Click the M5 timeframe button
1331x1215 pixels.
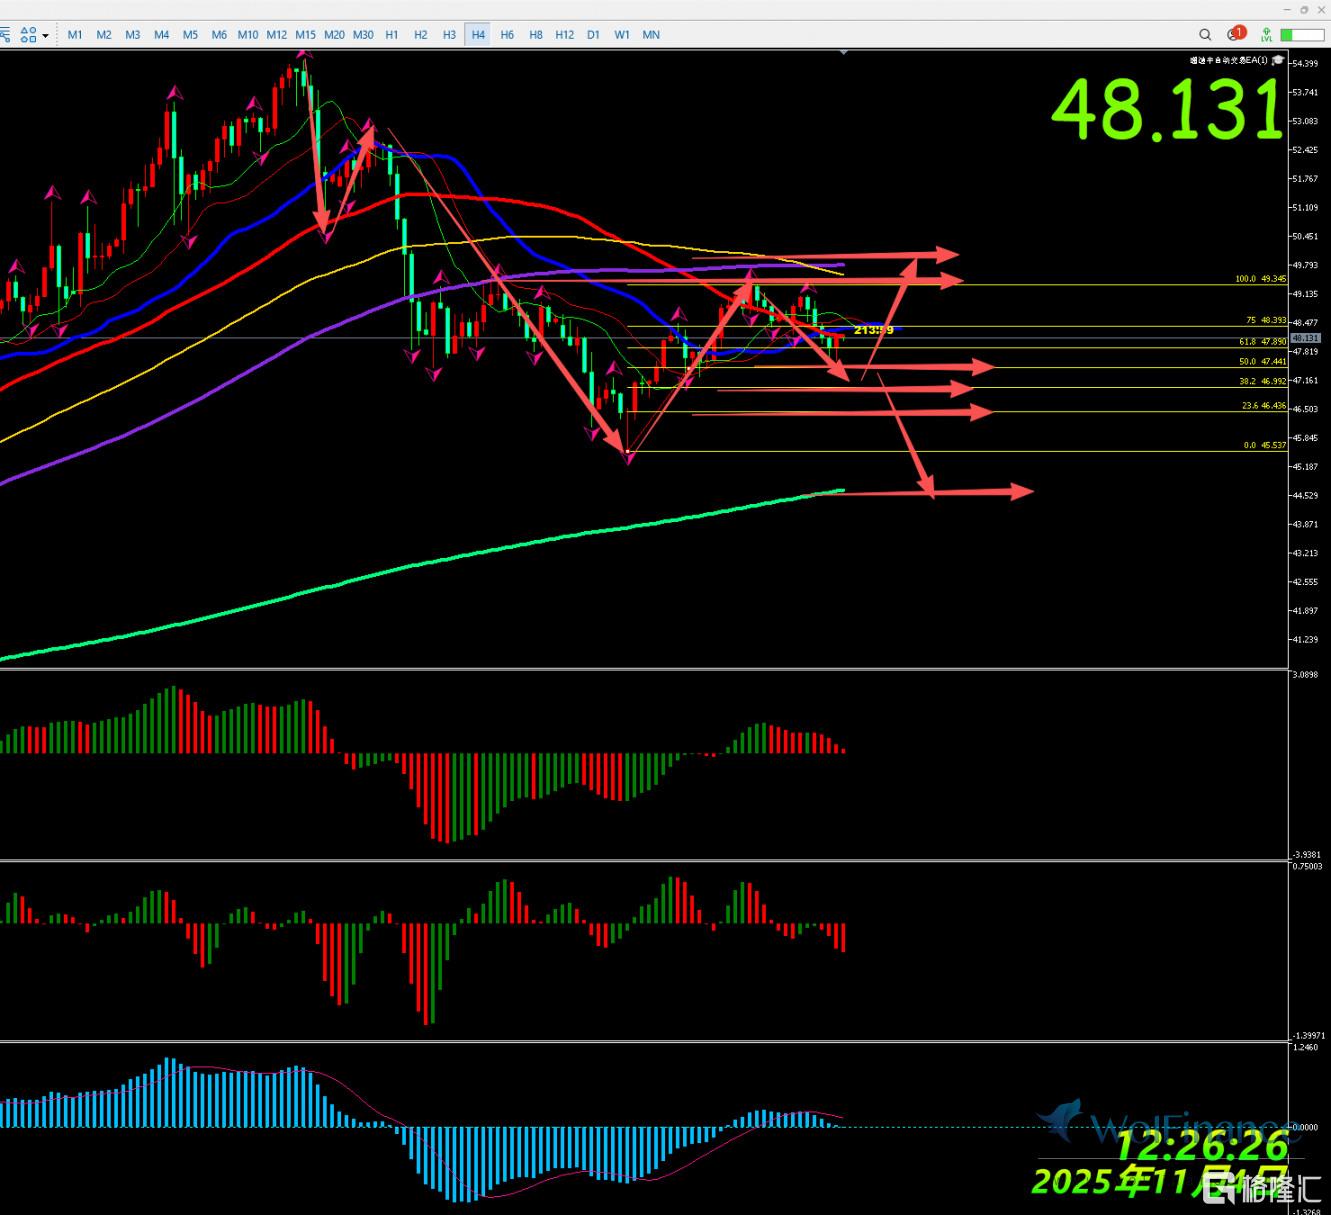(190, 35)
